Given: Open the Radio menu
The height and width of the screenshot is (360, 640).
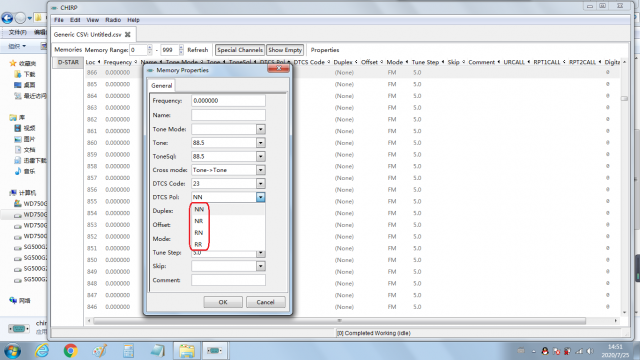Looking at the screenshot, I should coord(113,20).
